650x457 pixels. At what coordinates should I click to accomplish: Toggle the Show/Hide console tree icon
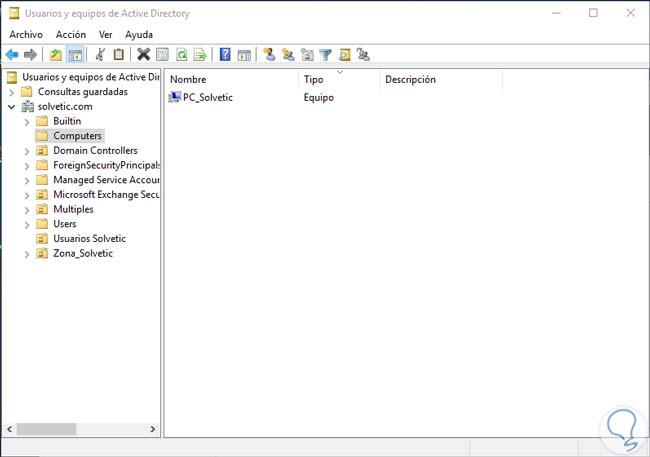pyautogui.click(x=75, y=54)
